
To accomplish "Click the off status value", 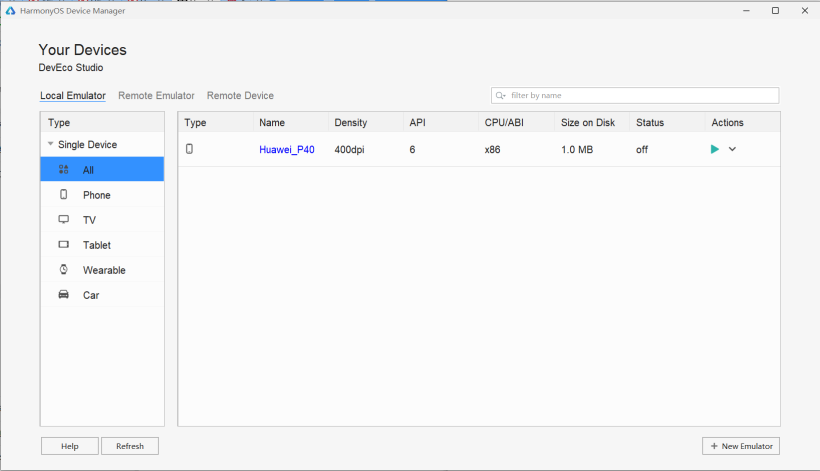I will pyautogui.click(x=642, y=150).
